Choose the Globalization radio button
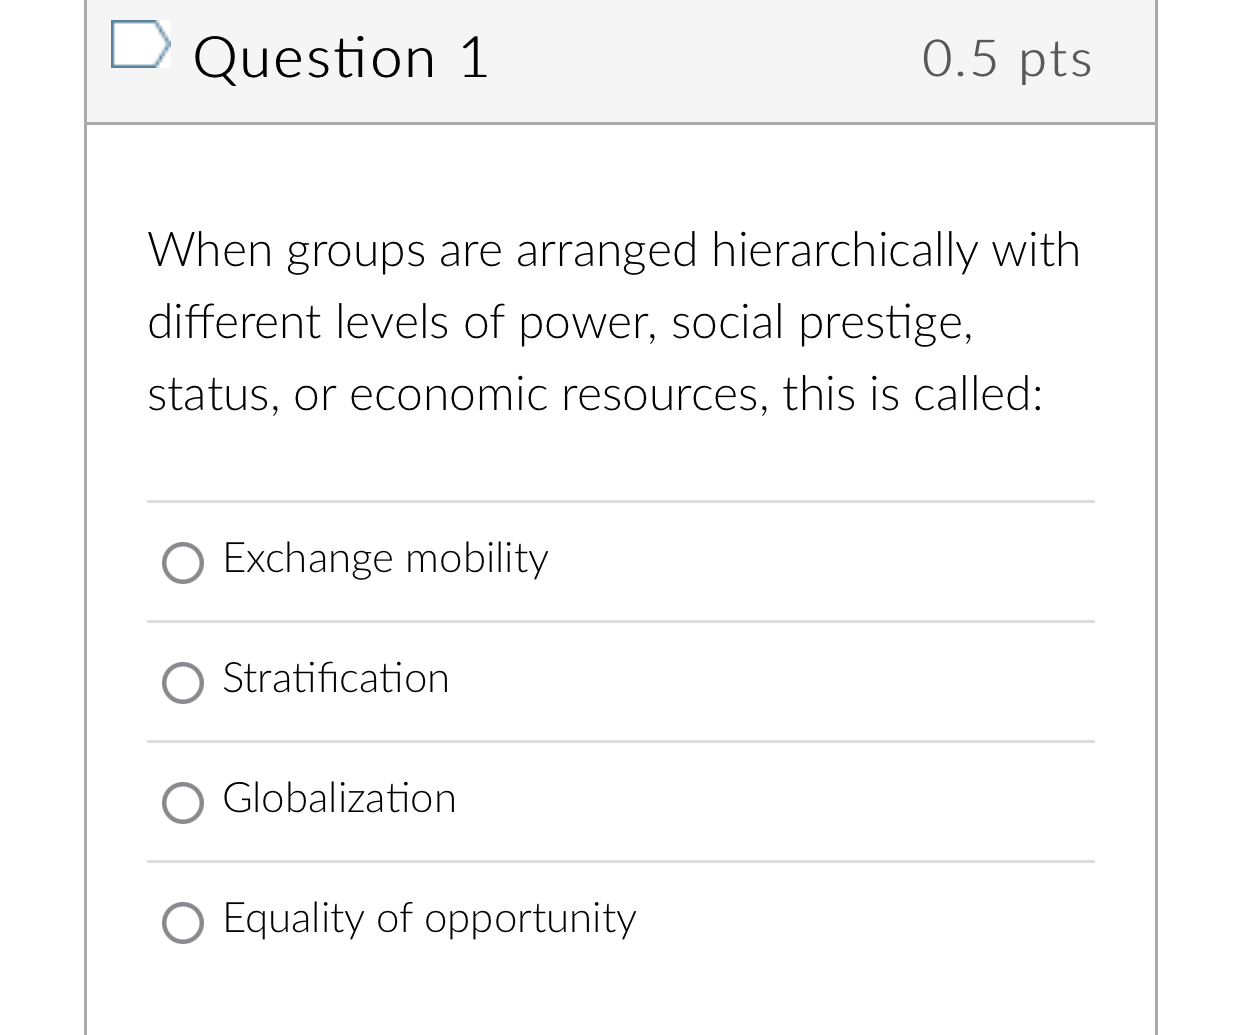Viewport: 1242px width, 1035px height. (183, 803)
